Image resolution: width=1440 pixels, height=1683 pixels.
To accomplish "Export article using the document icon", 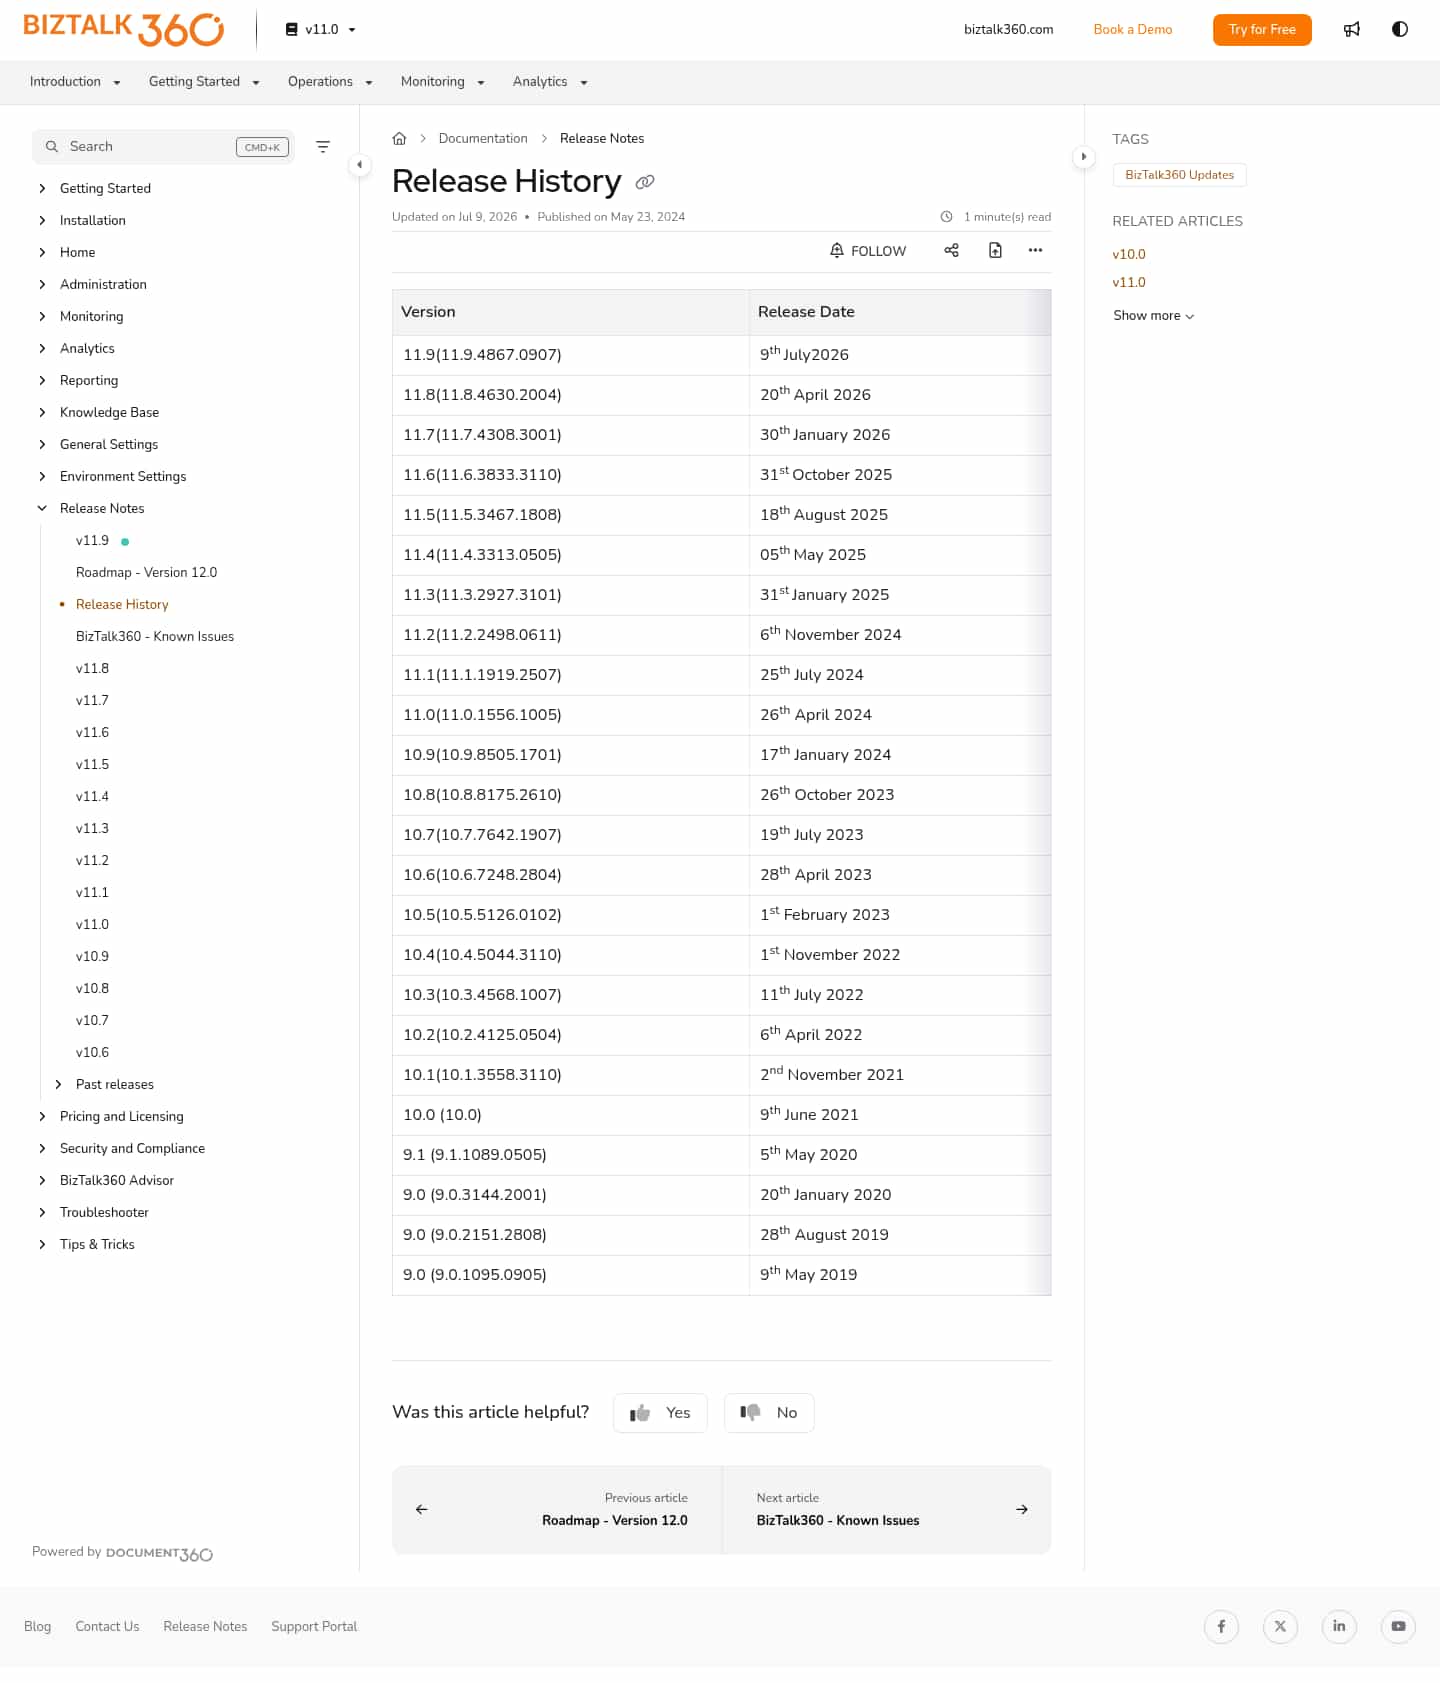I will pyautogui.click(x=995, y=250).
